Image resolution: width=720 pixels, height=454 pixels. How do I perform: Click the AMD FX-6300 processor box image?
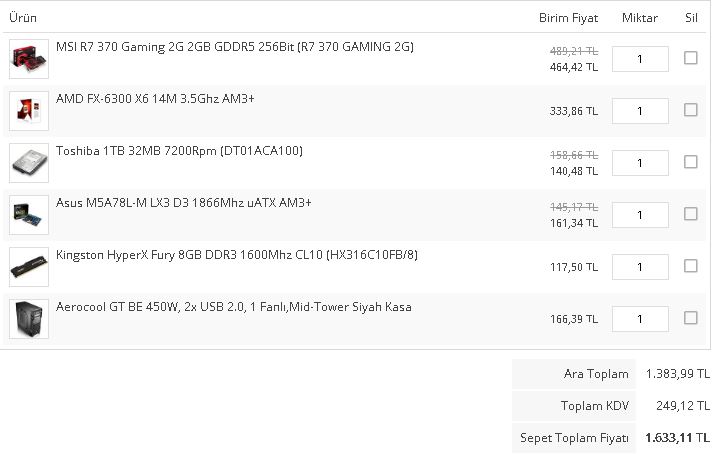click(x=29, y=111)
